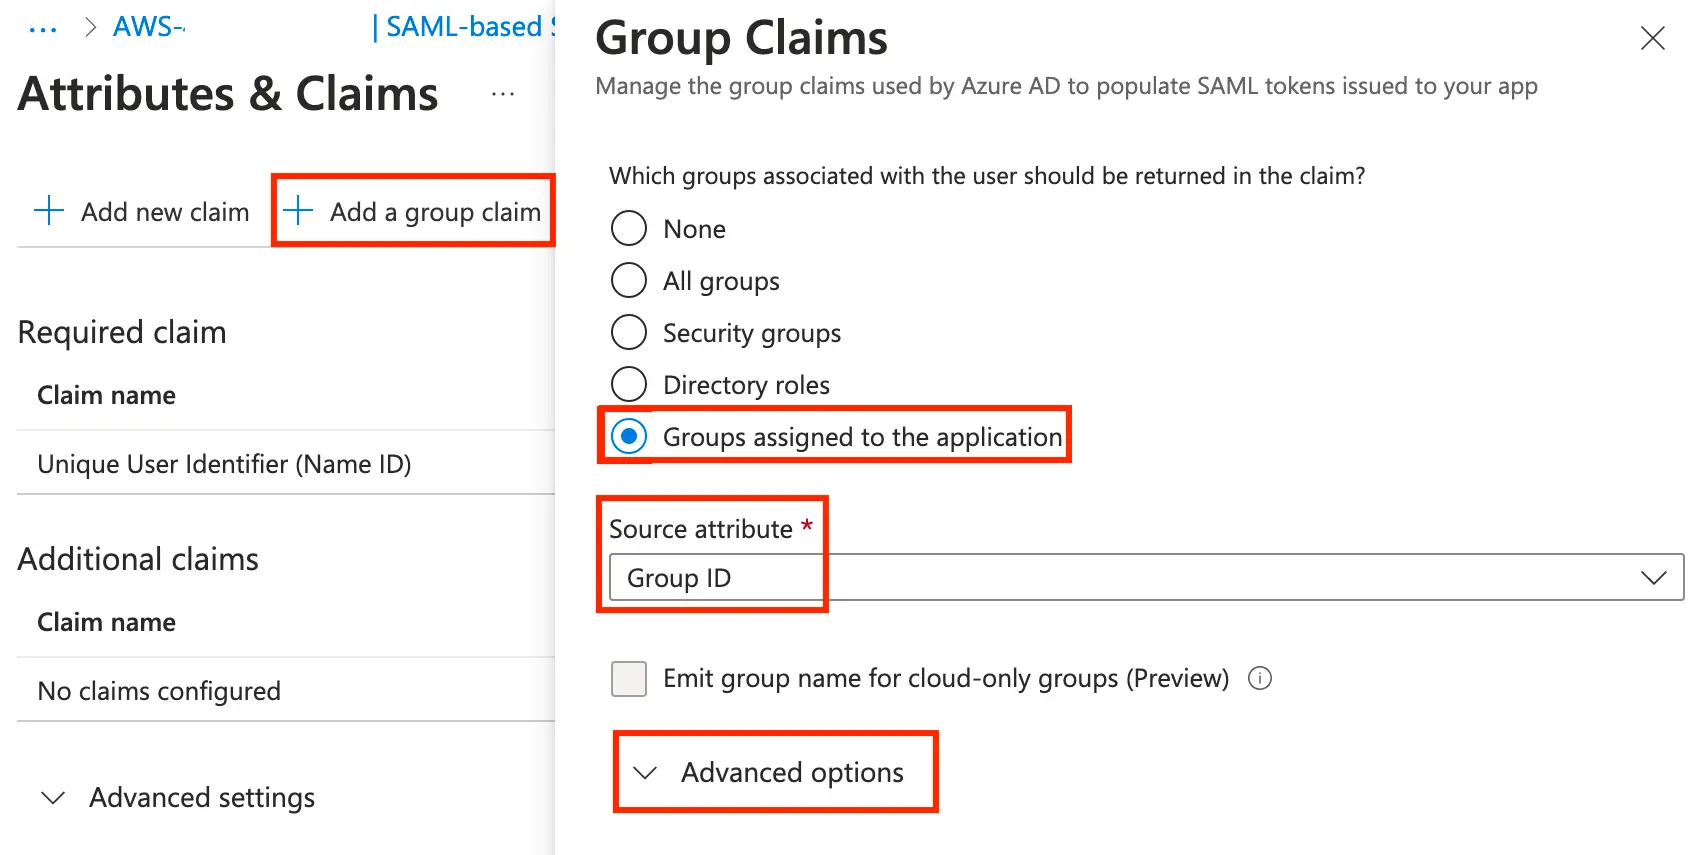The height and width of the screenshot is (855, 1705).
Task: Open the SAML-based breadcrumb link
Action: (465, 27)
